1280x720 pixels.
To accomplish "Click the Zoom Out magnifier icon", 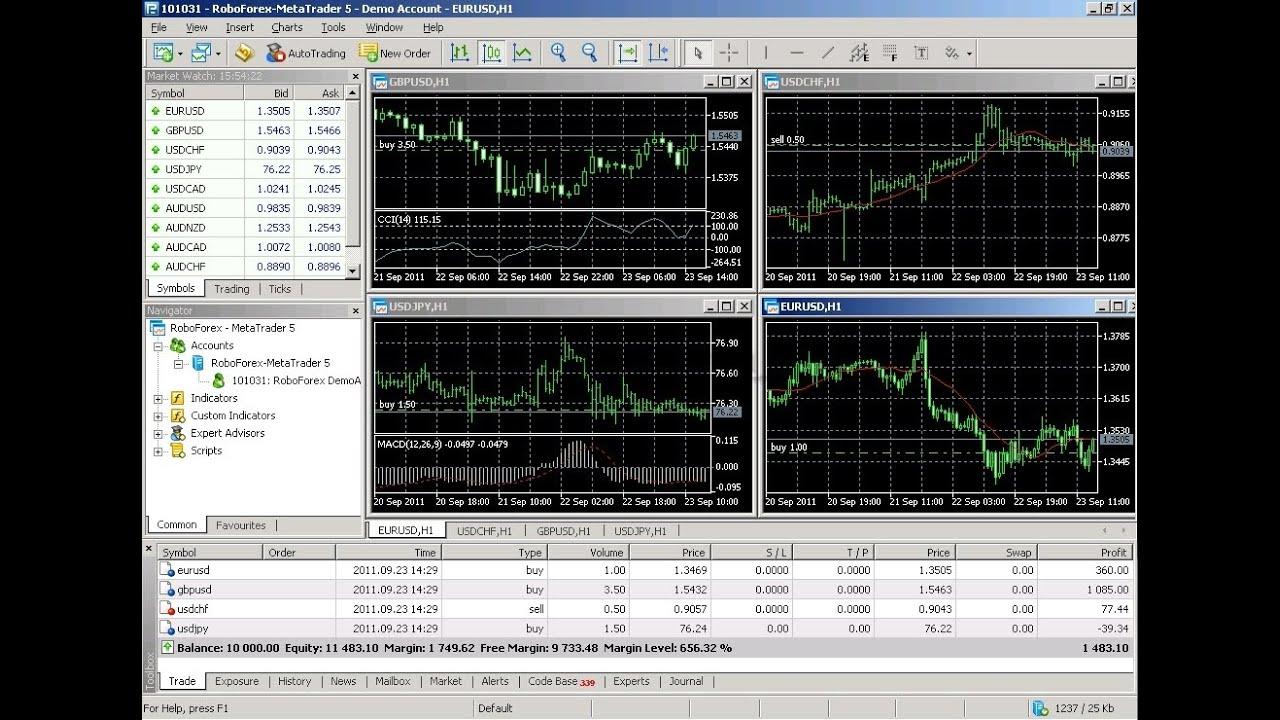I will 589,53.
